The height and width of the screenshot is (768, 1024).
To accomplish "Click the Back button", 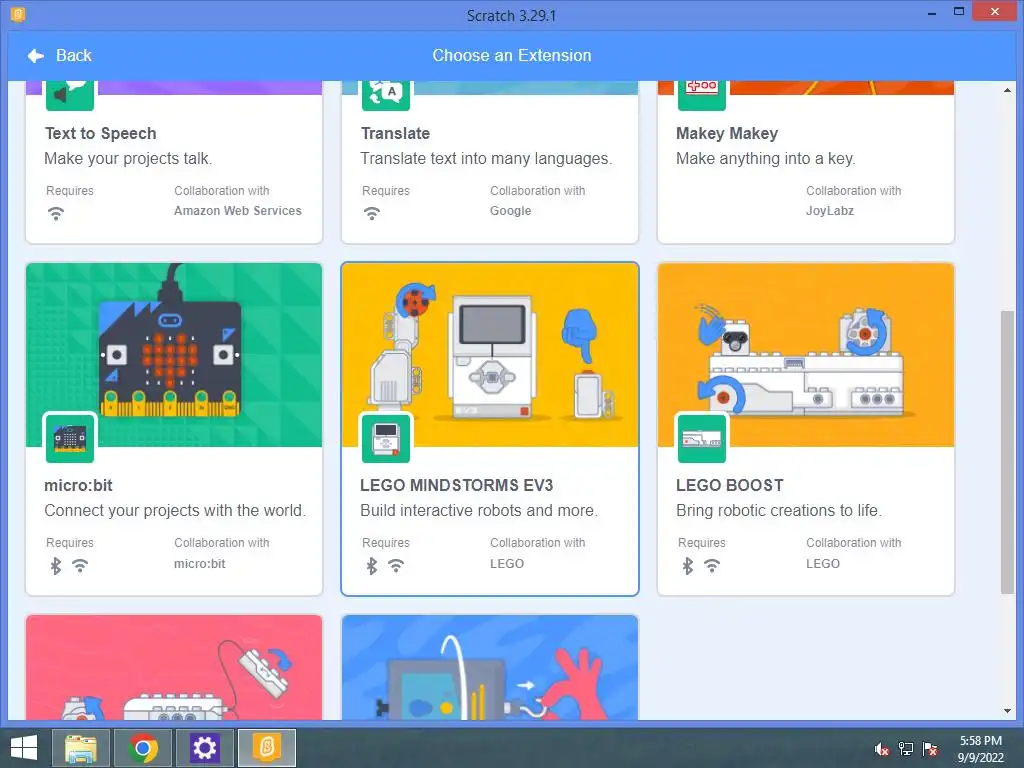I will coord(59,56).
